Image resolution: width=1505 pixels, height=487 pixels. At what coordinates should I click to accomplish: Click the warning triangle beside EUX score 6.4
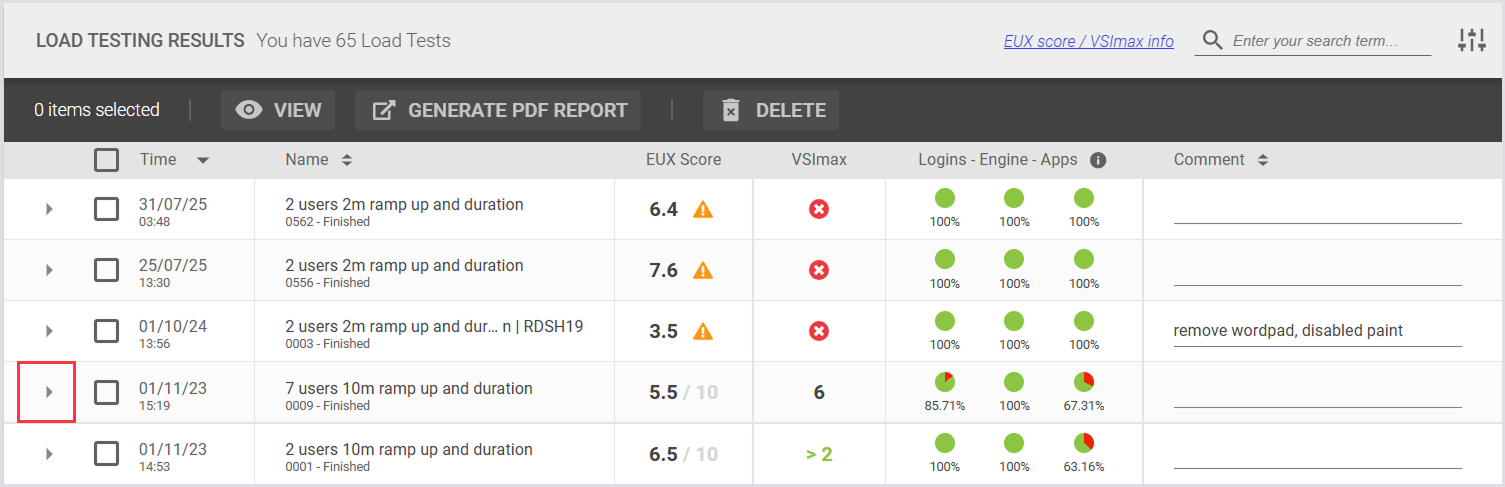click(x=703, y=209)
